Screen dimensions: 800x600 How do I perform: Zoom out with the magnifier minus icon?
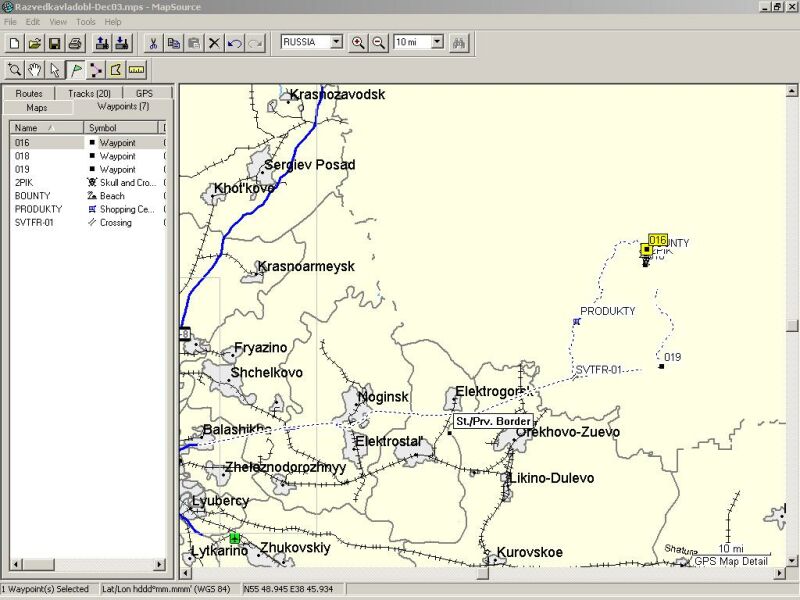pyautogui.click(x=379, y=43)
